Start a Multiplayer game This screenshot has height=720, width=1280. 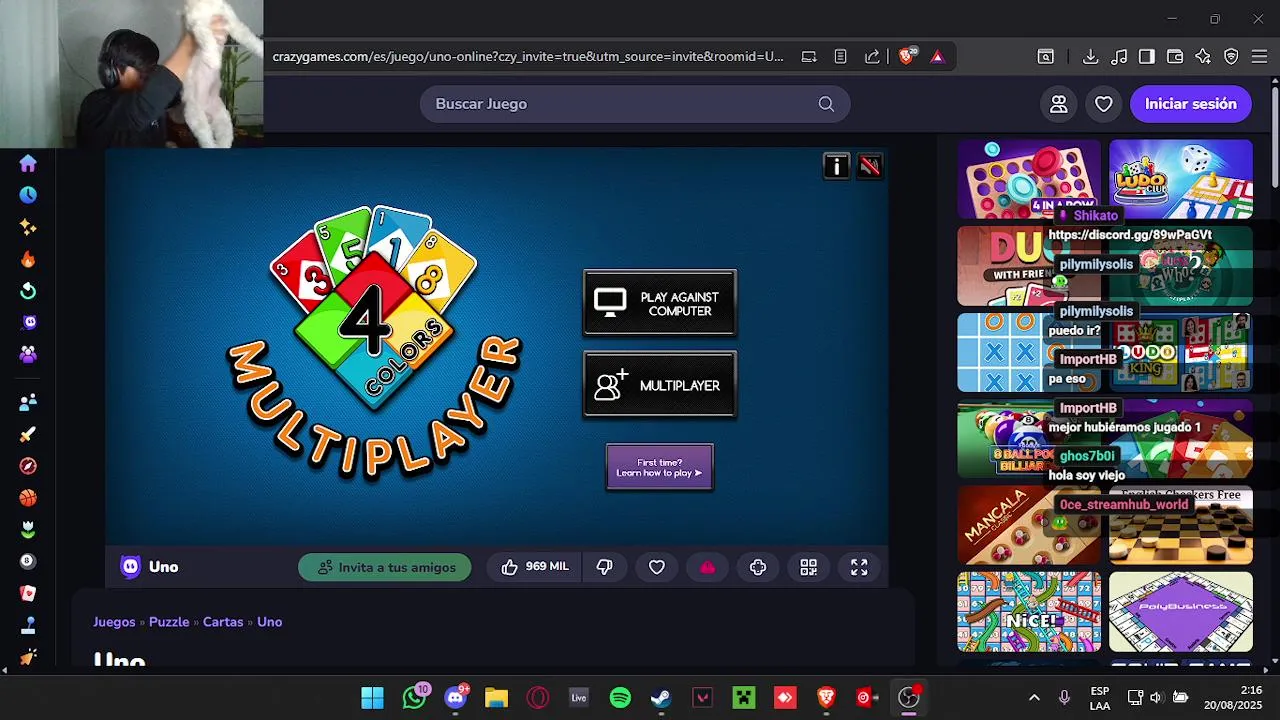660,385
